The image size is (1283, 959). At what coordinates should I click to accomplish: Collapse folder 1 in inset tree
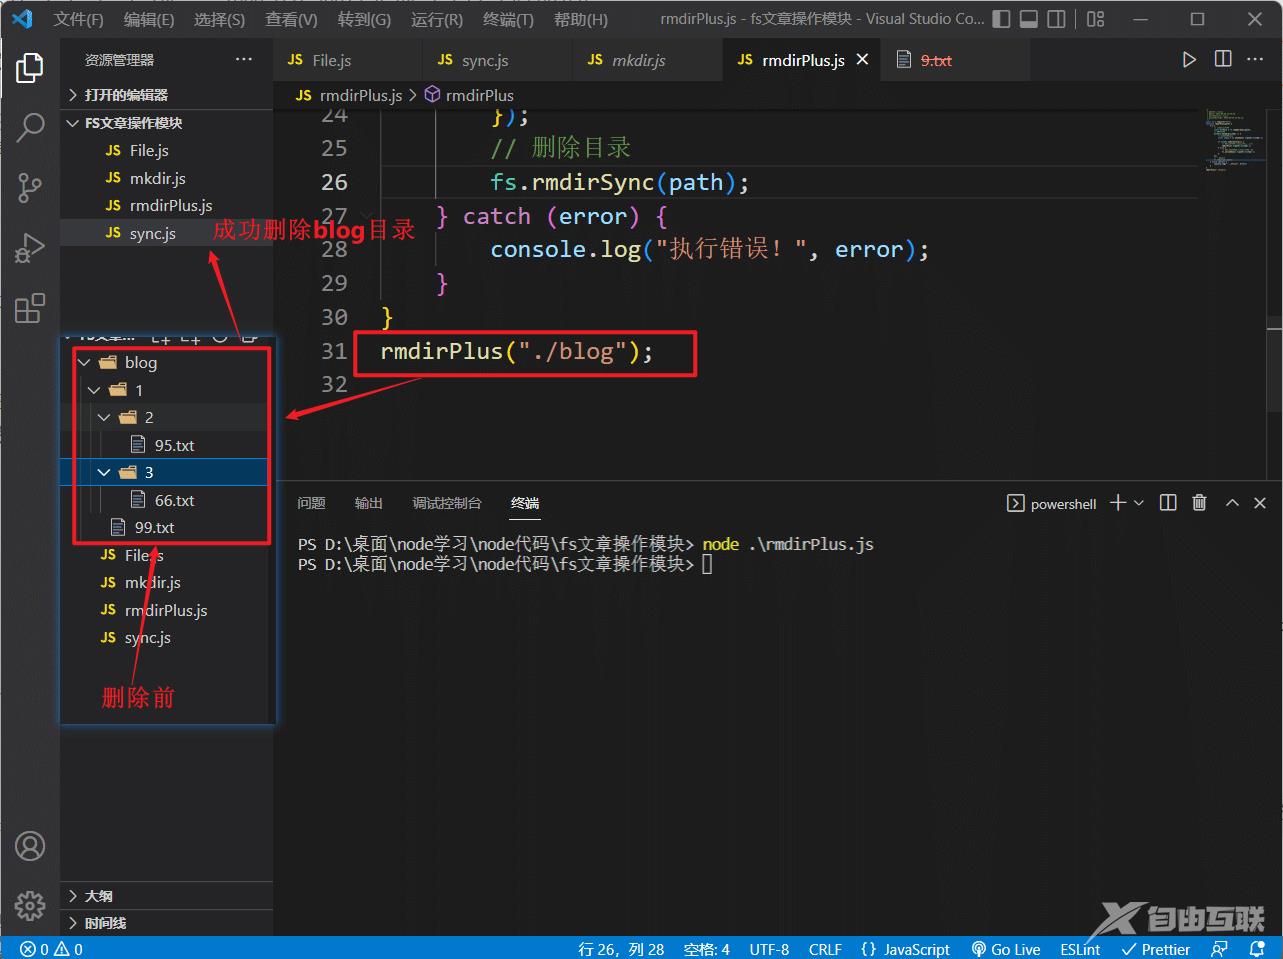pos(94,390)
